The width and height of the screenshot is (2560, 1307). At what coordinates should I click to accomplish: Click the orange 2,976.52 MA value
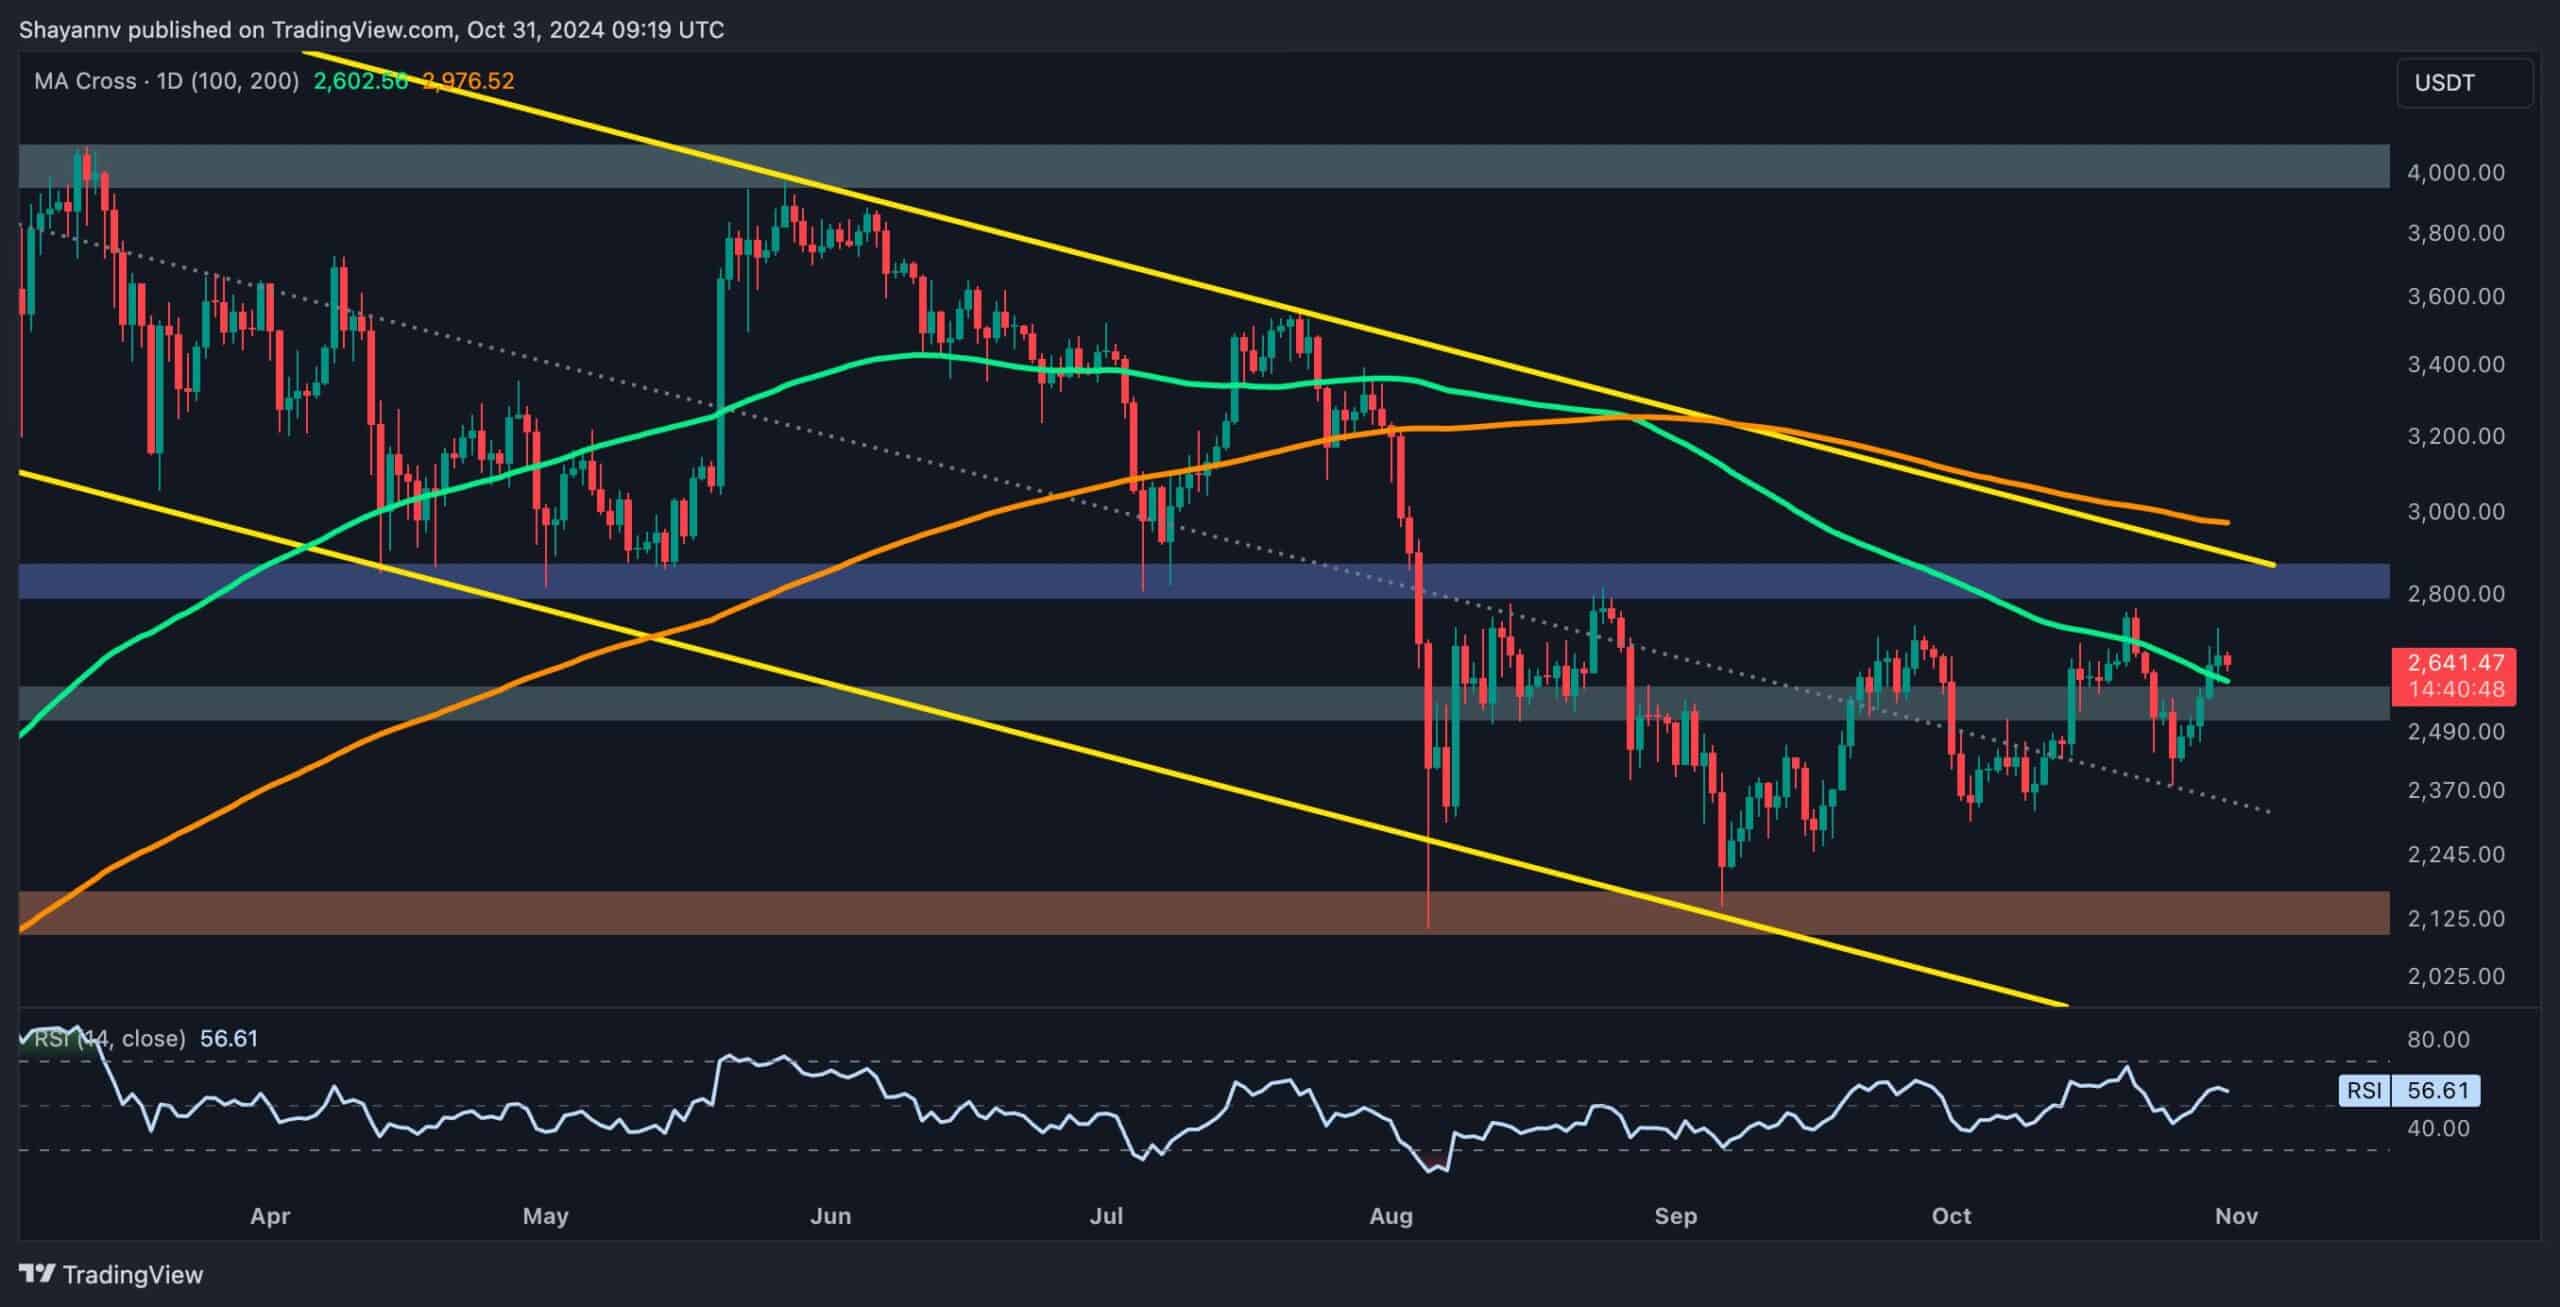pos(468,81)
